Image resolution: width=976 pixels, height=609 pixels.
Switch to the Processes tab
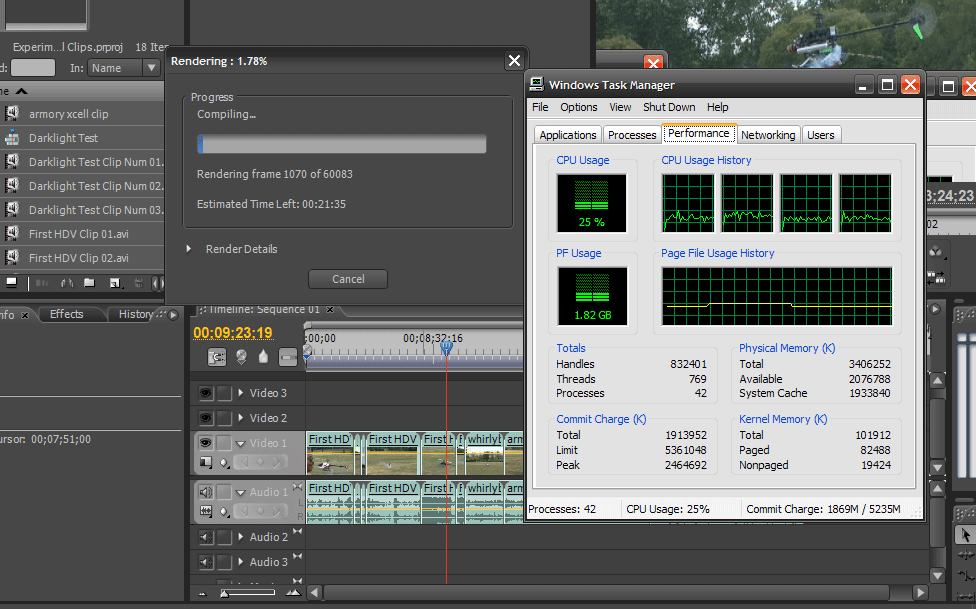coord(632,135)
